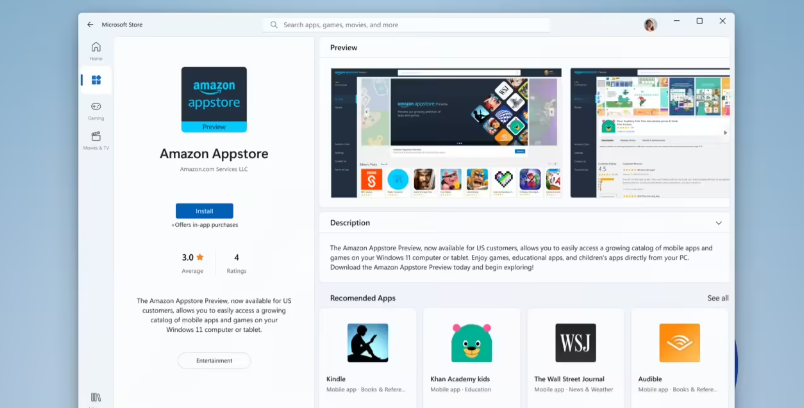Close the Microsoft Store window
This screenshot has width=804, height=408.
point(722,21)
